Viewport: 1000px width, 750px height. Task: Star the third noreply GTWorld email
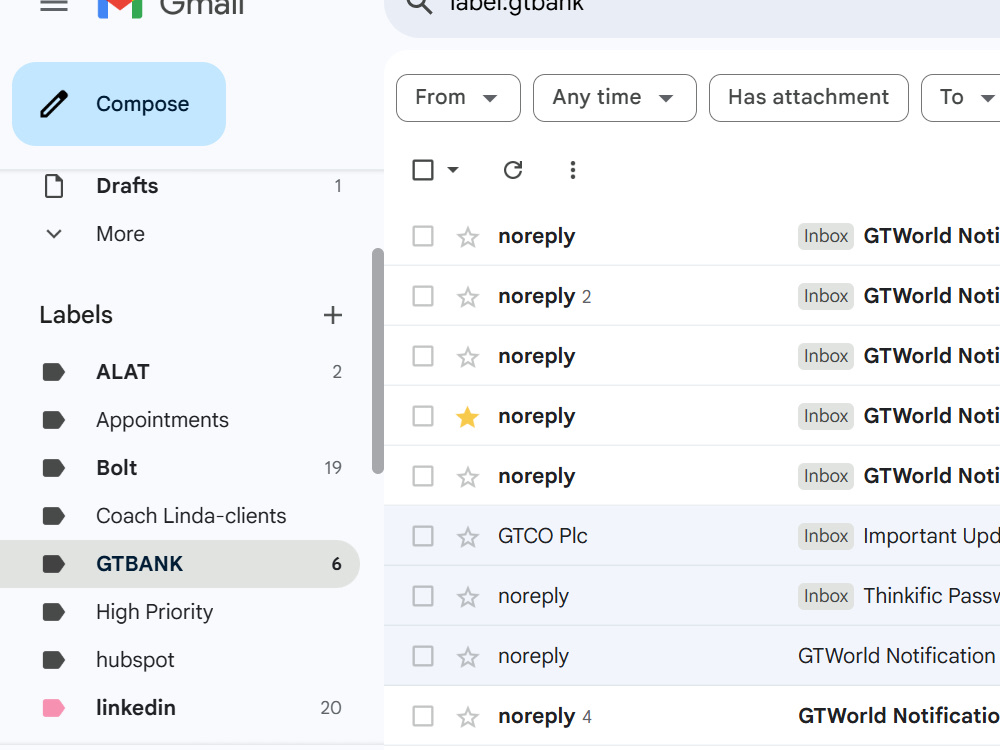click(x=467, y=357)
